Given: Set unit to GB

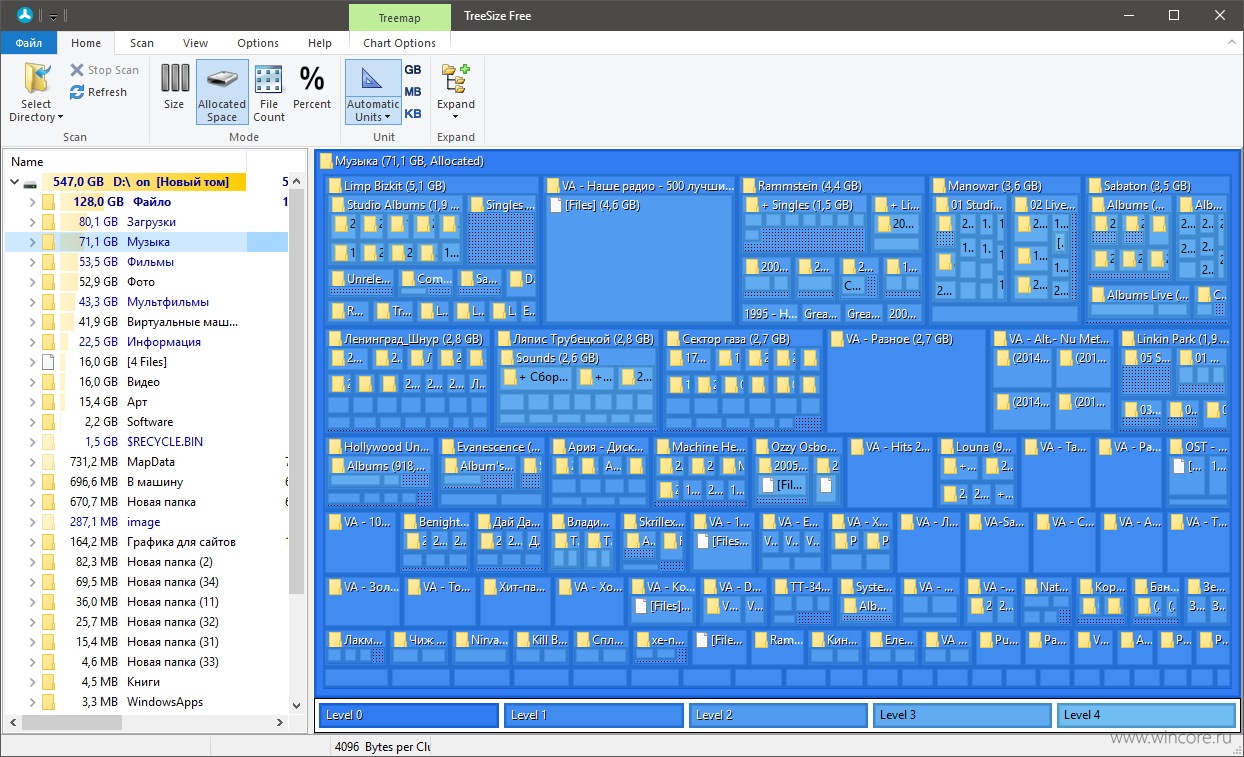Looking at the screenshot, I should coord(413,70).
